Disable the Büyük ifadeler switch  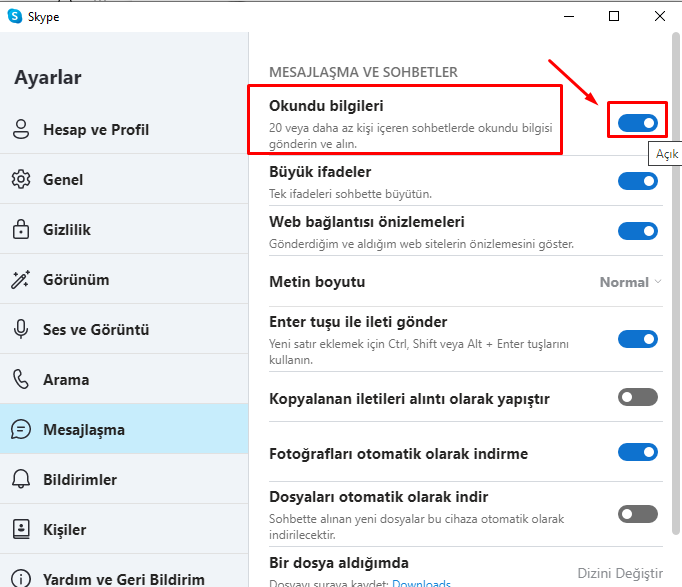click(638, 181)
